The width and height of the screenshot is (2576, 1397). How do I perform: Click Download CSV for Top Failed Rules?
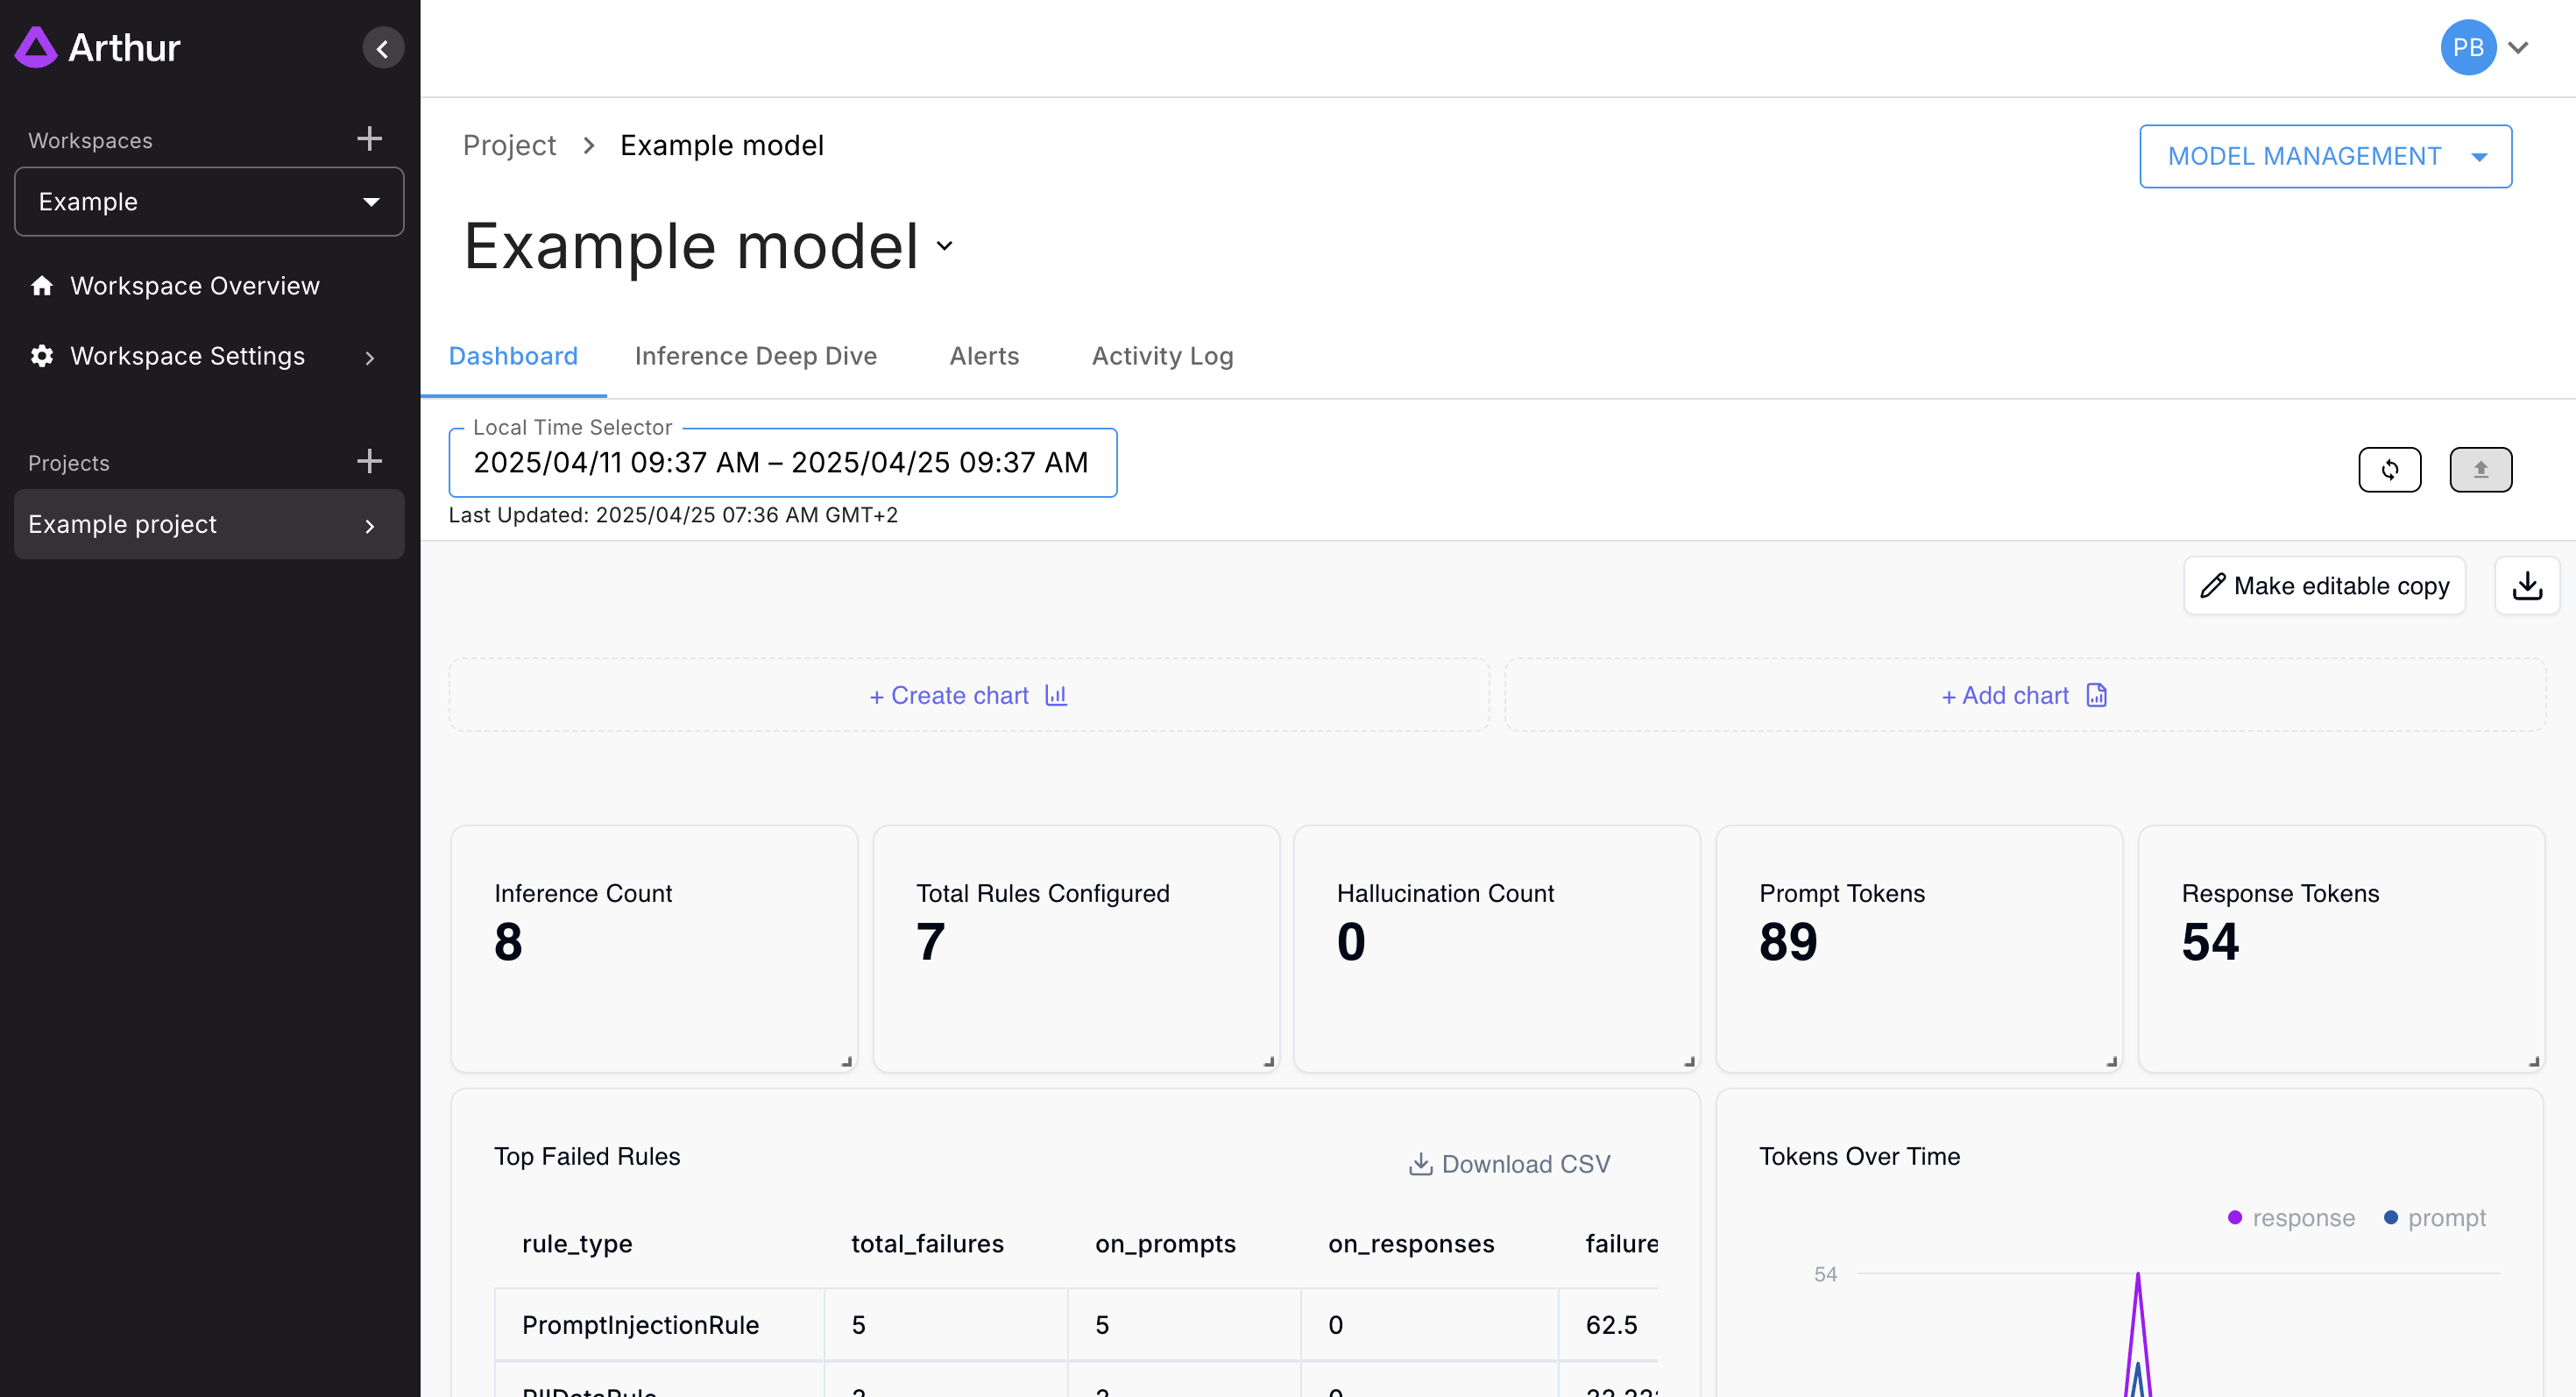1509,1163
